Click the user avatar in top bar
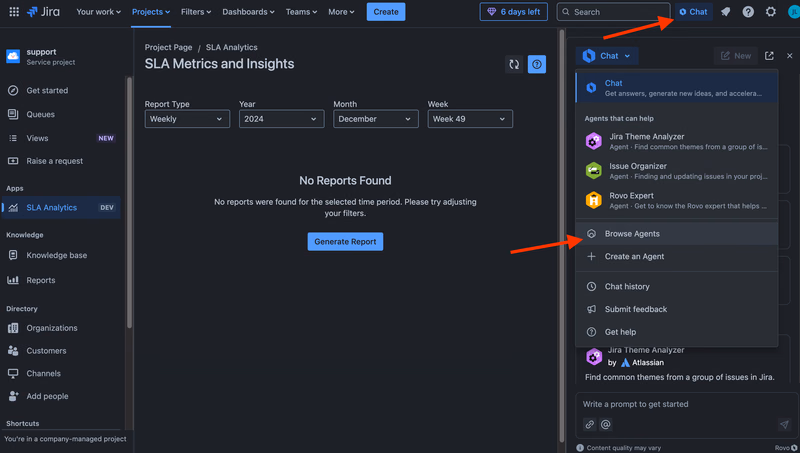This screenshot has width=800, height=453. pos(793,12)
